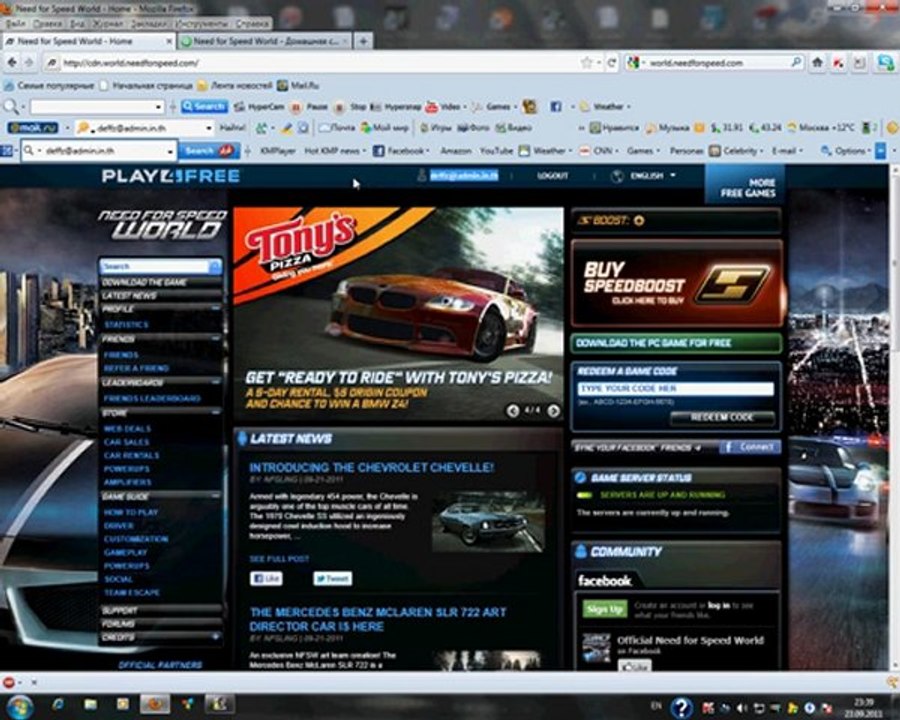Click the Facebook Like icon under Chevelle post
The width and height of the screenshot is (900, 720).
pos(266,578)
